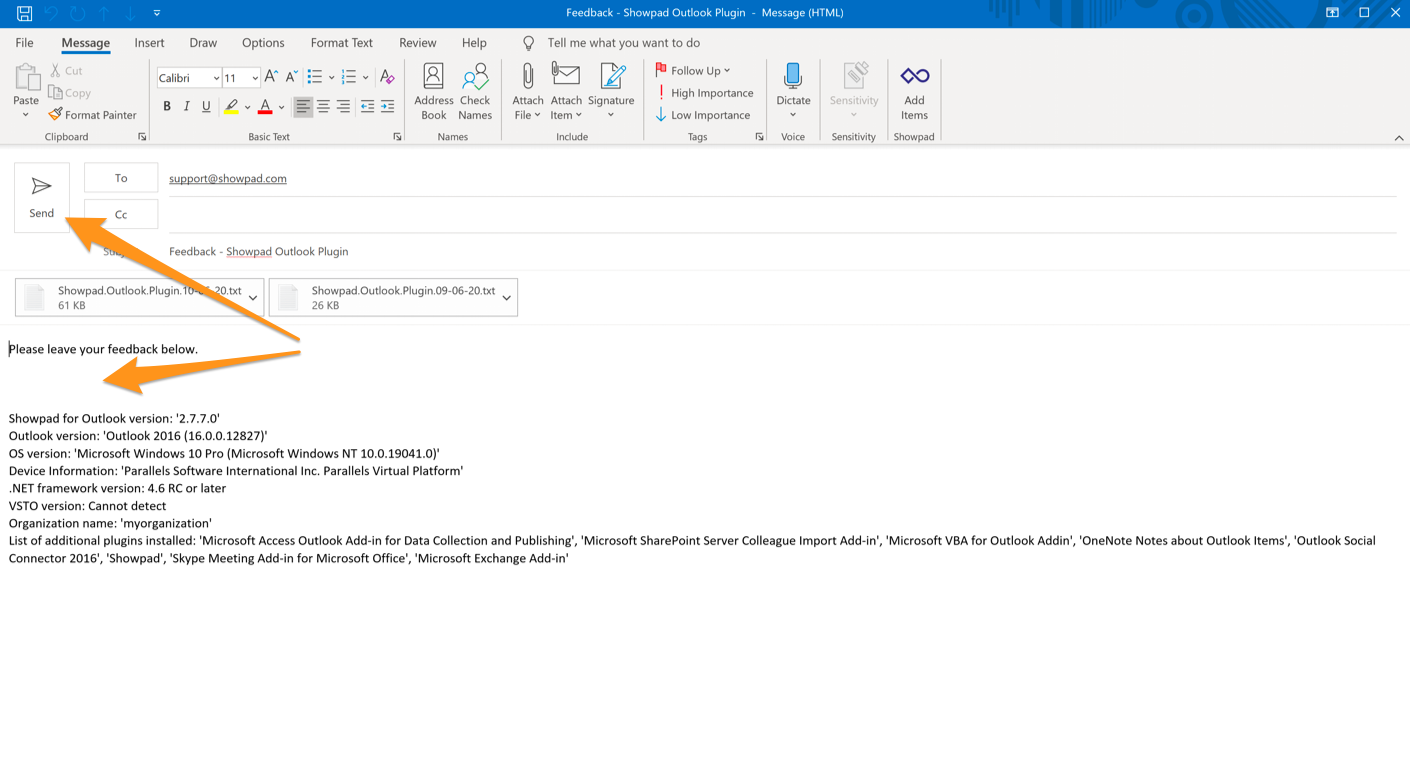Open the Help tab

click(474, 43)
